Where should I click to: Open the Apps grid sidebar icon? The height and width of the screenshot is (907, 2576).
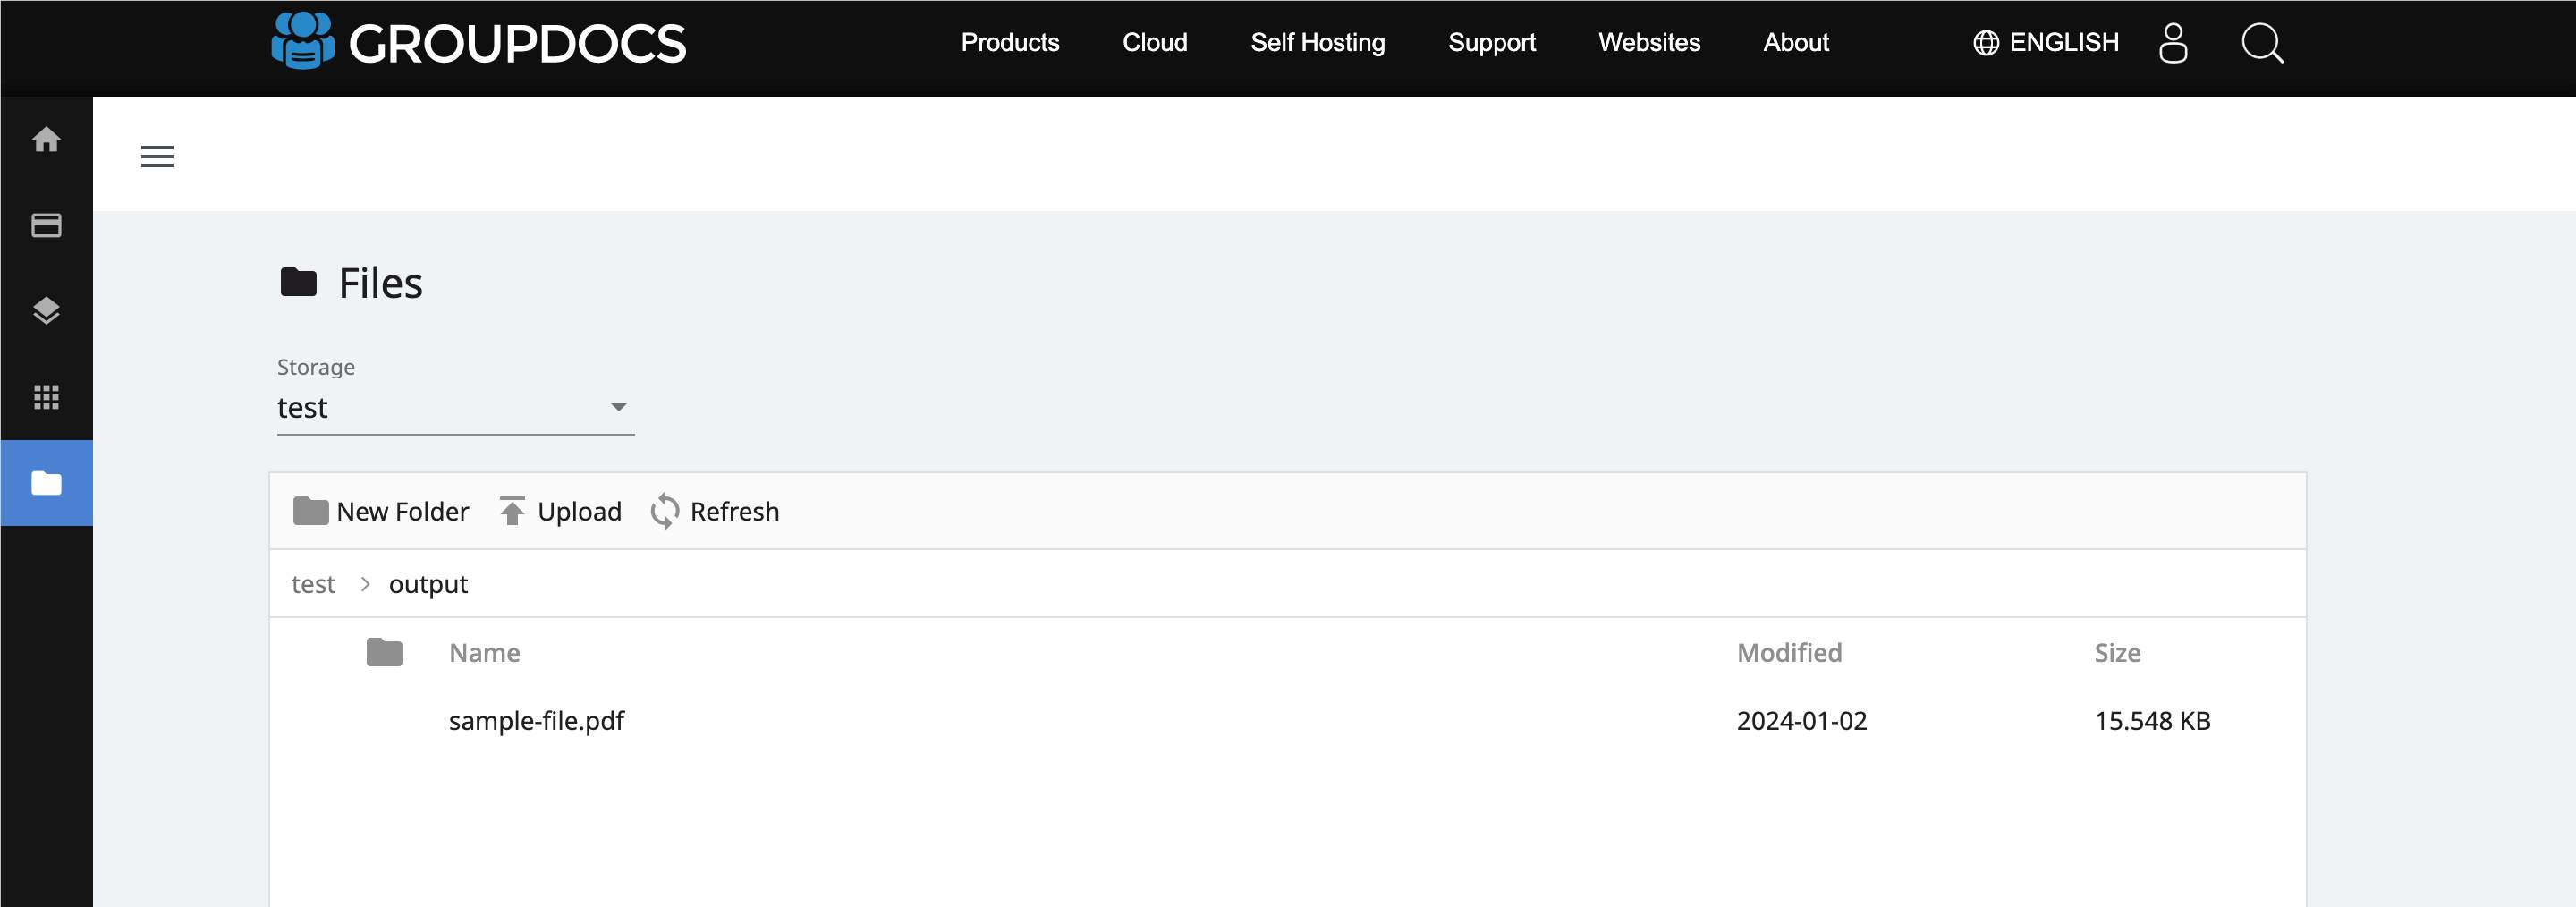pos(46,397)
